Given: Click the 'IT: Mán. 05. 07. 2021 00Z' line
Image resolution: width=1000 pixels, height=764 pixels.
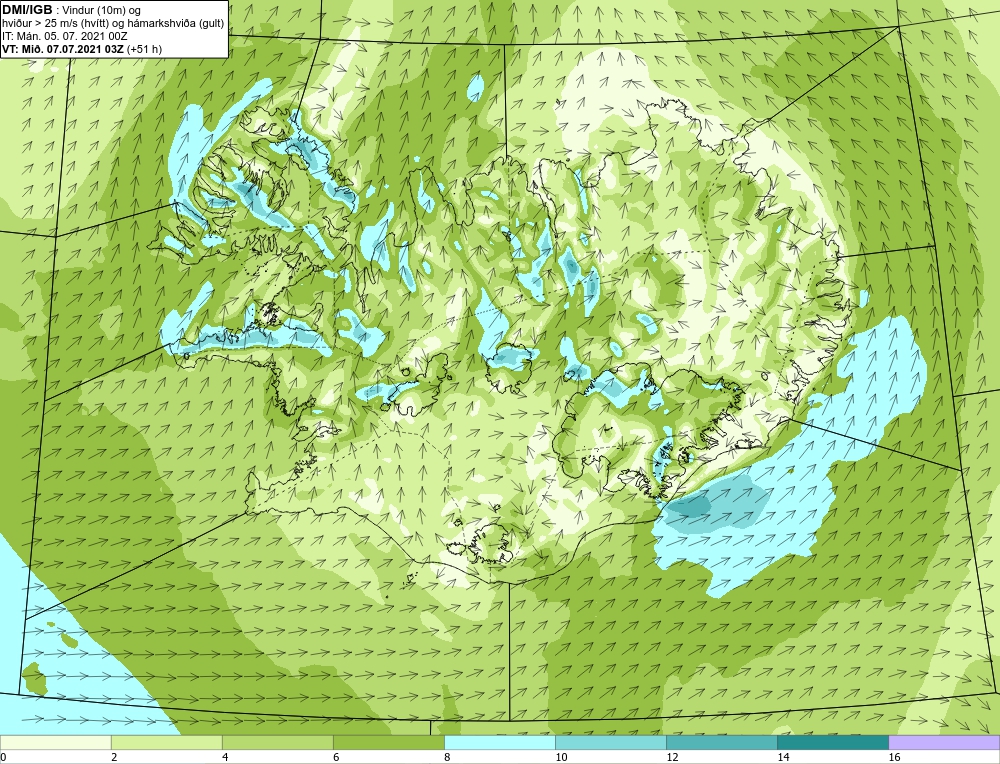Looking at the screenshot, I should tap(64, 36).
